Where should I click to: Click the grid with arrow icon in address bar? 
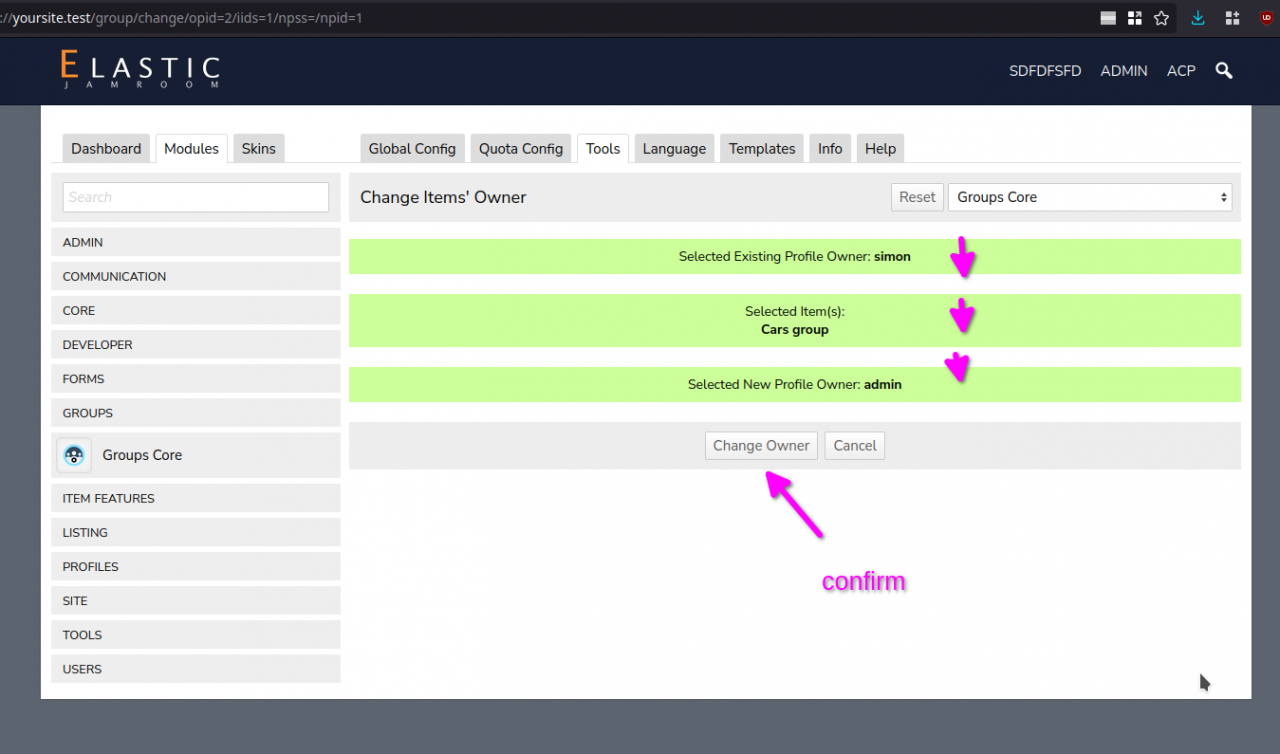coord(1134,18)
